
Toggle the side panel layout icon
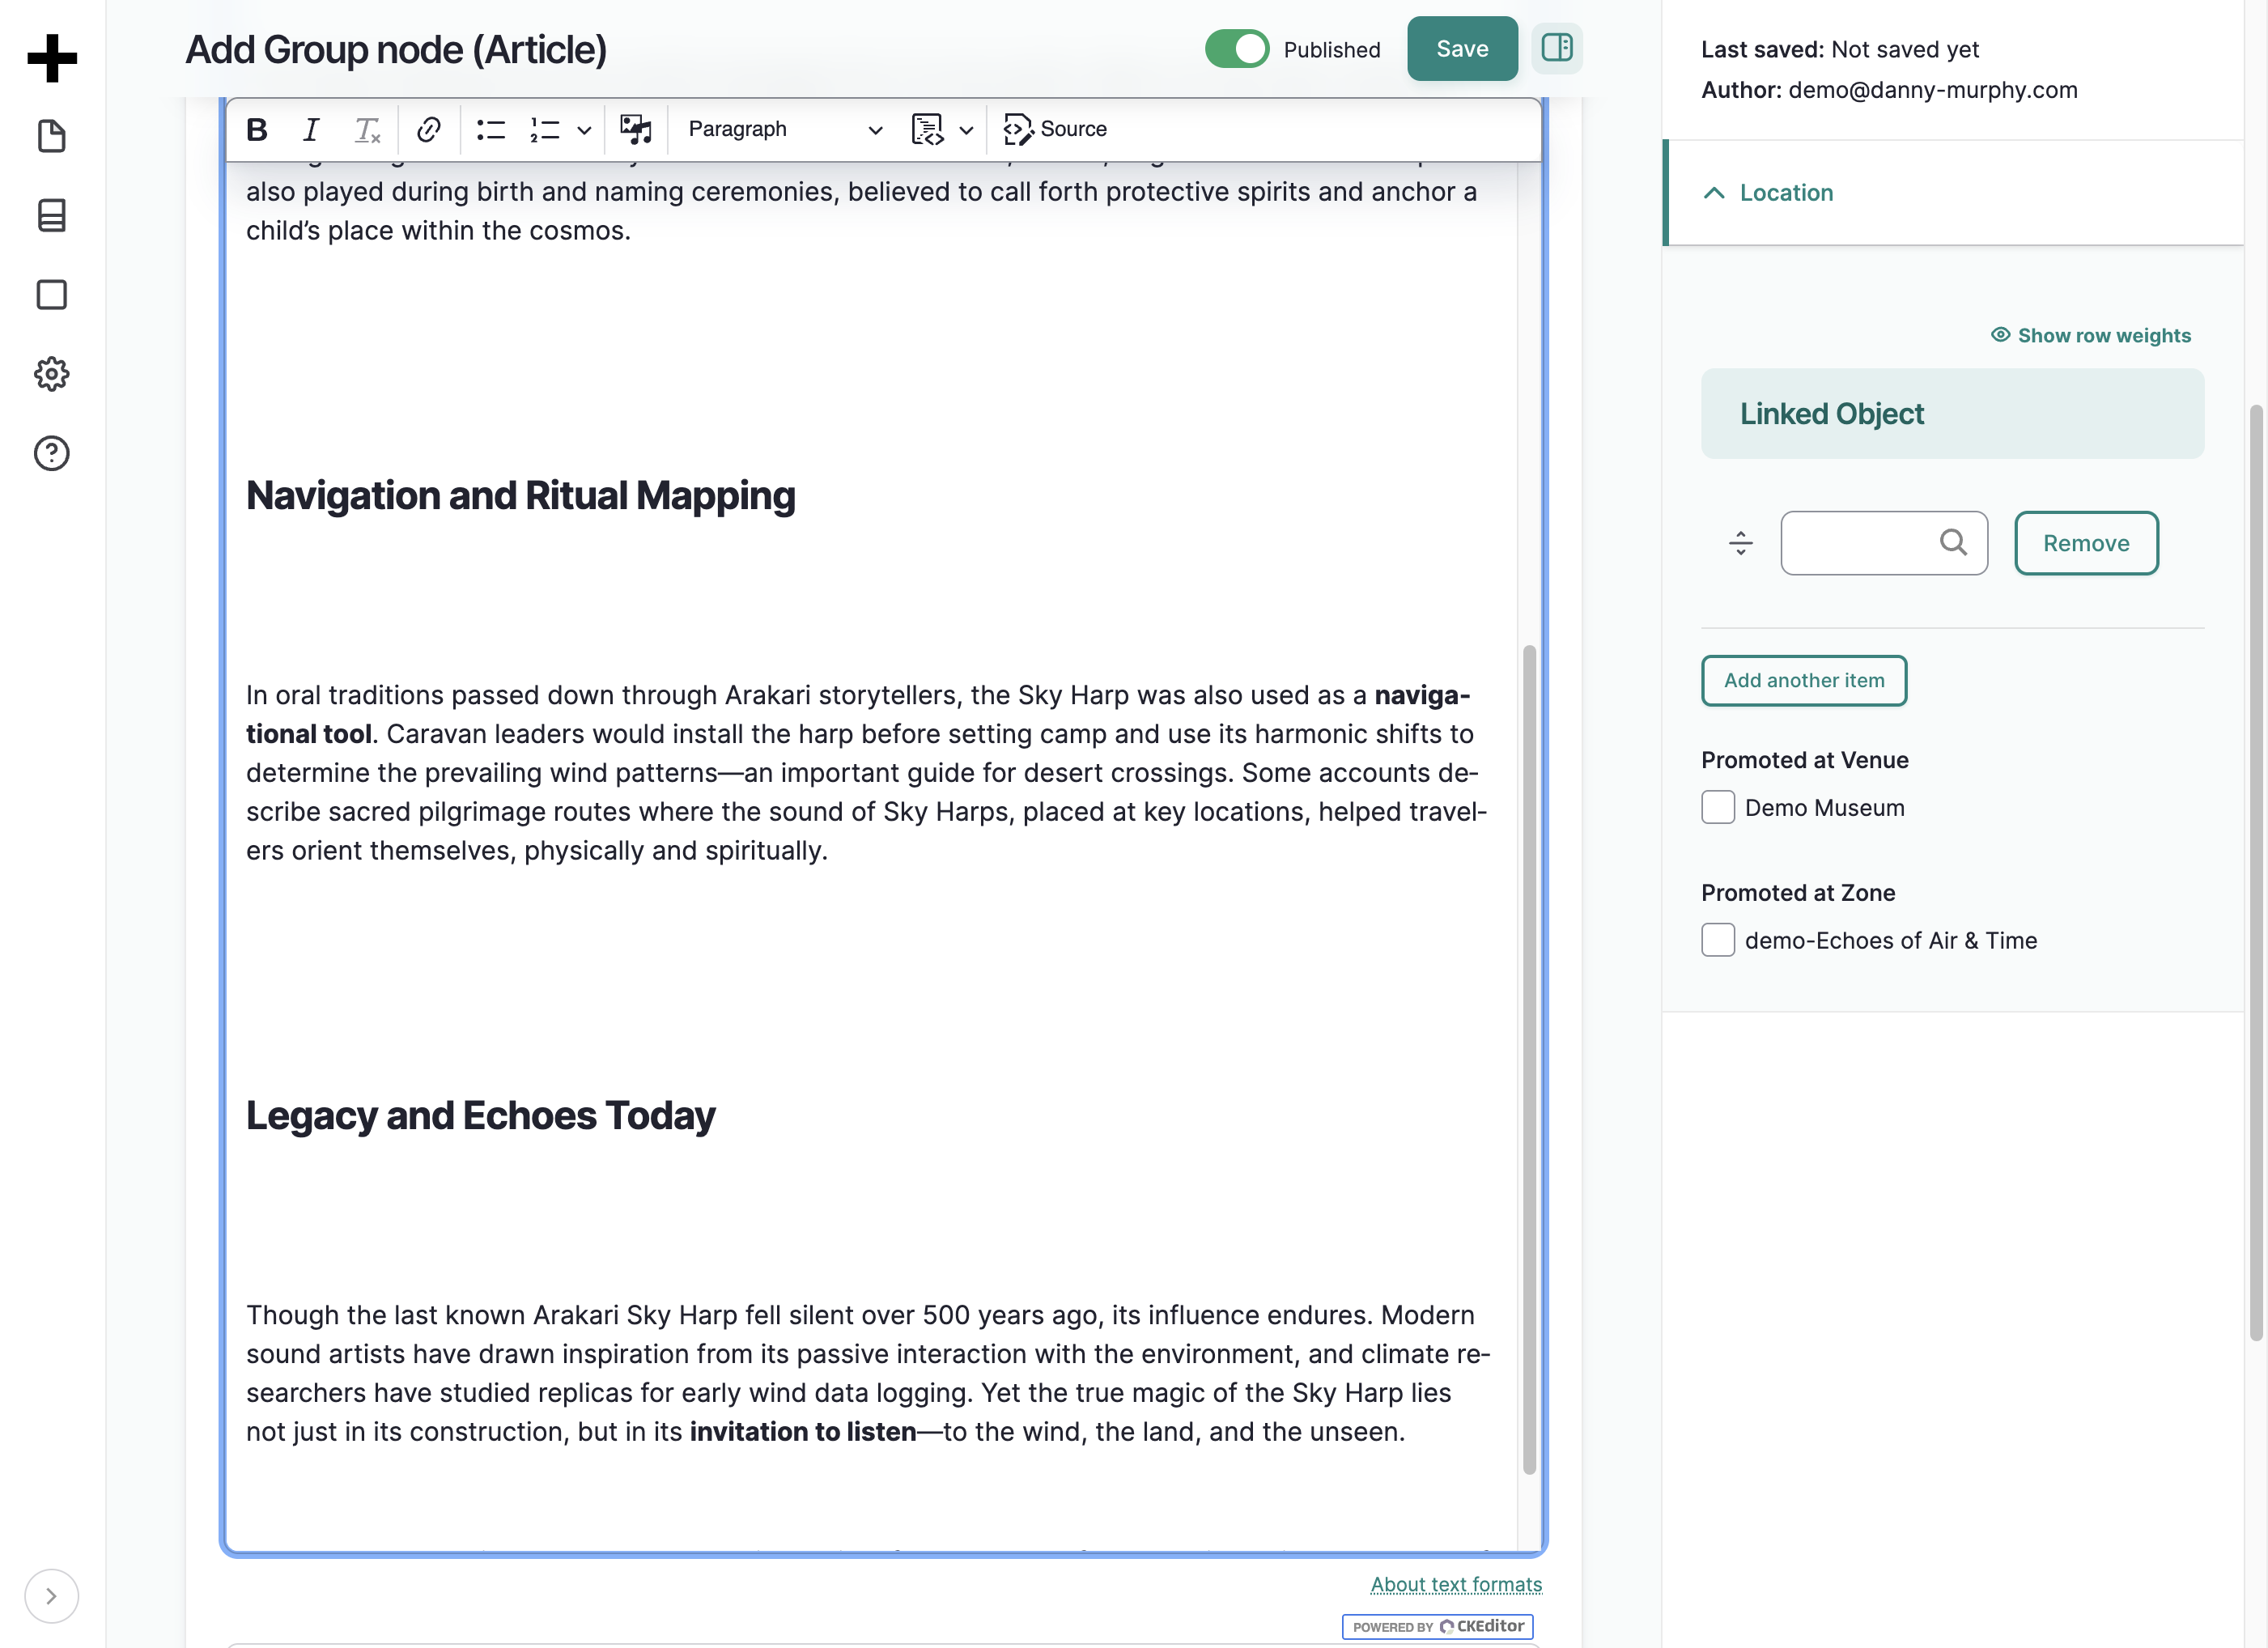(x=1557, y=48)
